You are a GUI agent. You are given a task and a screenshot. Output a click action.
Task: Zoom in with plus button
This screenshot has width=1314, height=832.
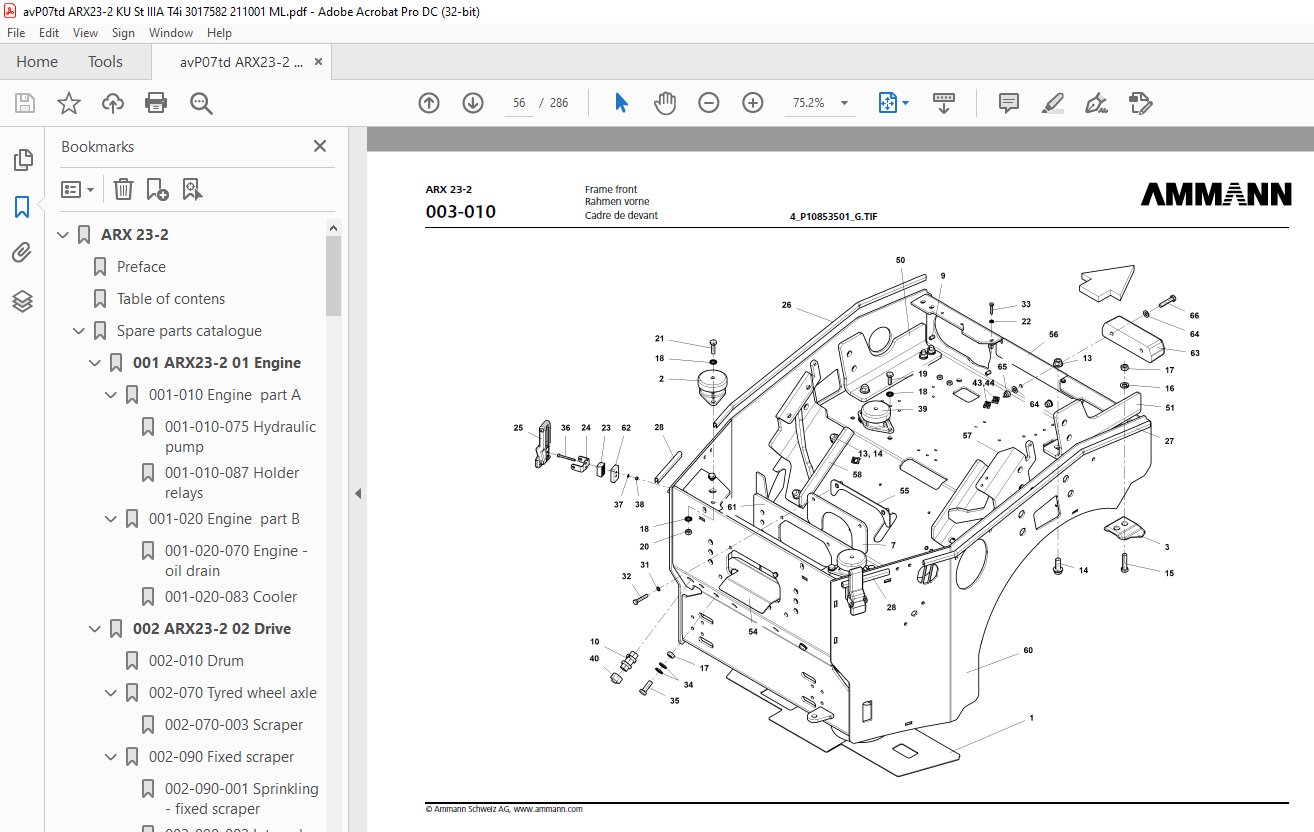753,103
